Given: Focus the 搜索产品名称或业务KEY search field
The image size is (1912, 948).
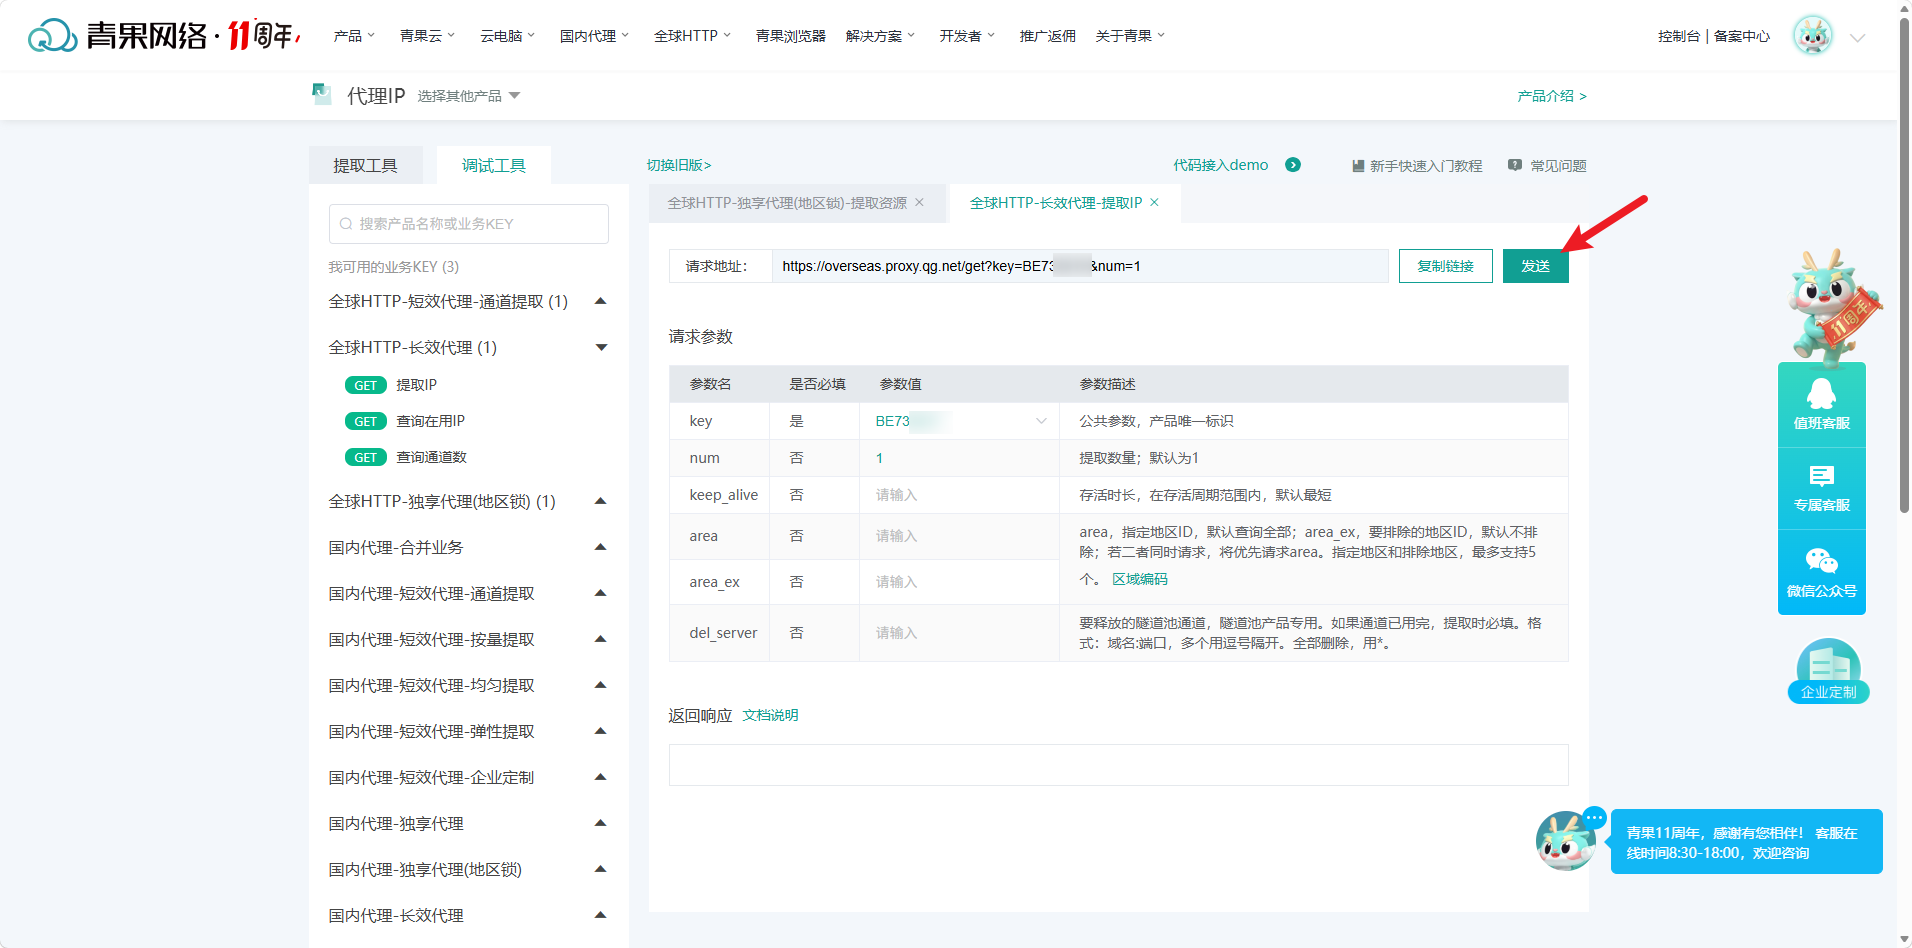Looking at the screenshot, I should point(468,224).
